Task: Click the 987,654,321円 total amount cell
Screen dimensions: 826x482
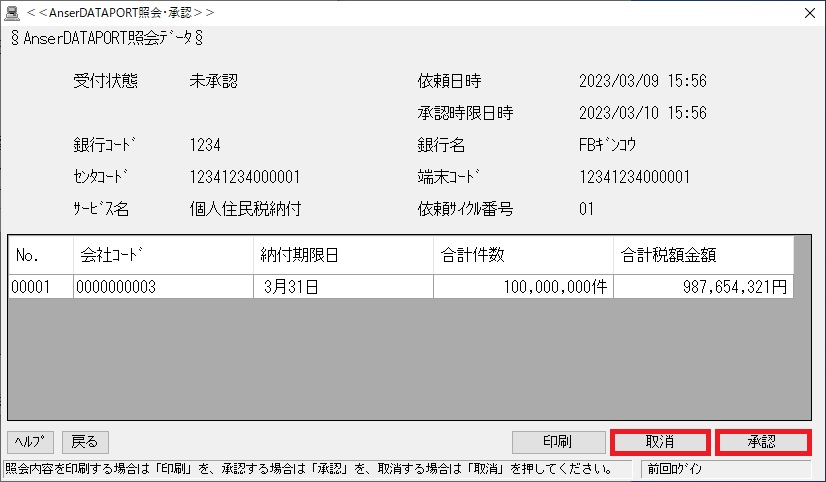Action: 703,287
